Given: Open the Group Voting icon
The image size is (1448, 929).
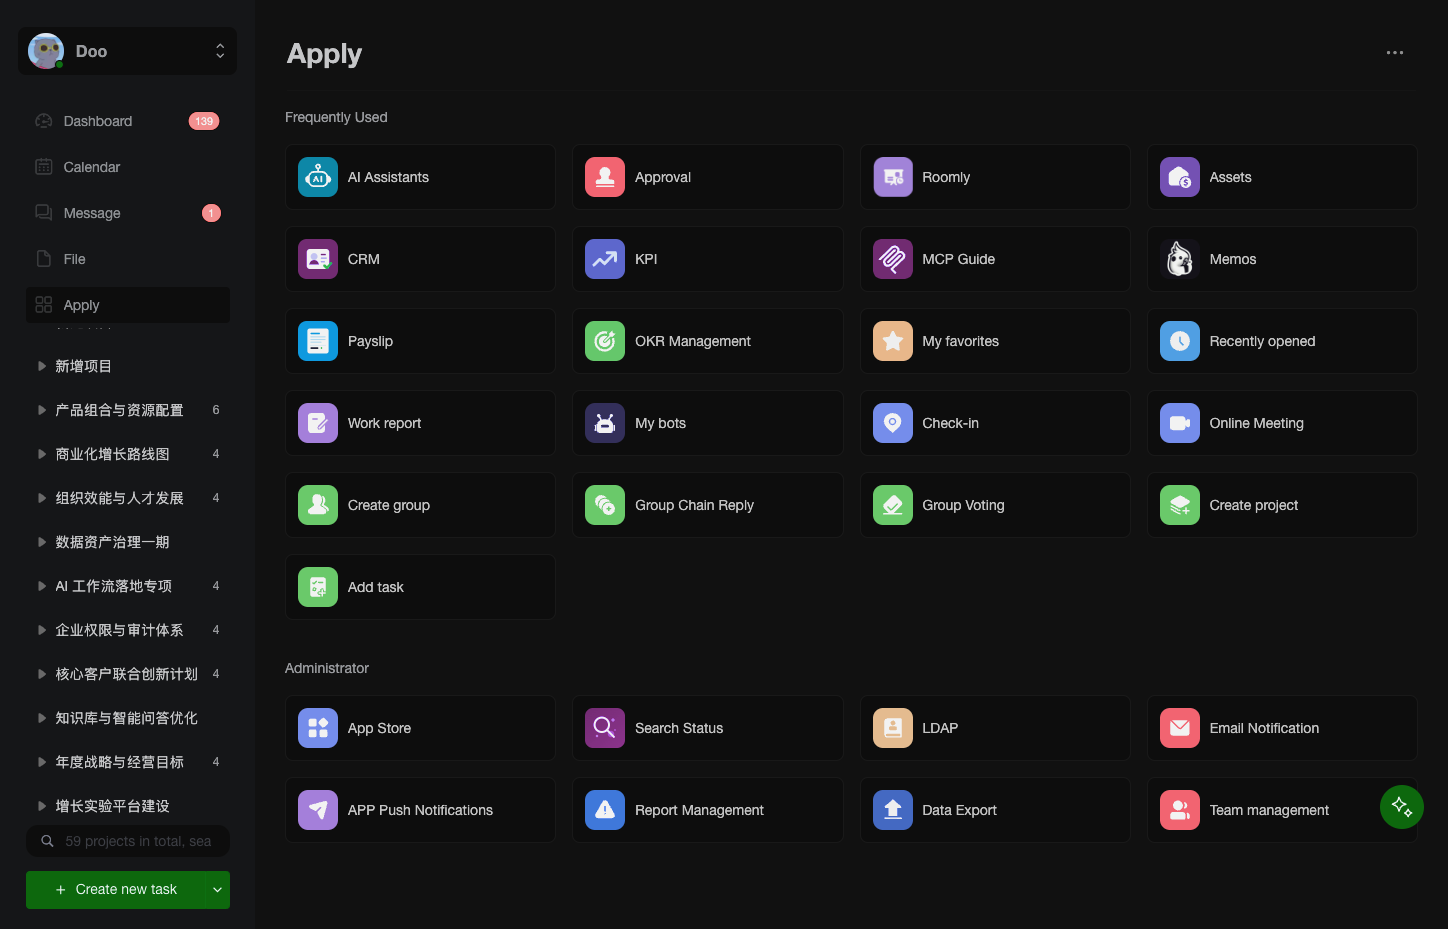Looking at the screenshot, I should tap(893, 505).
